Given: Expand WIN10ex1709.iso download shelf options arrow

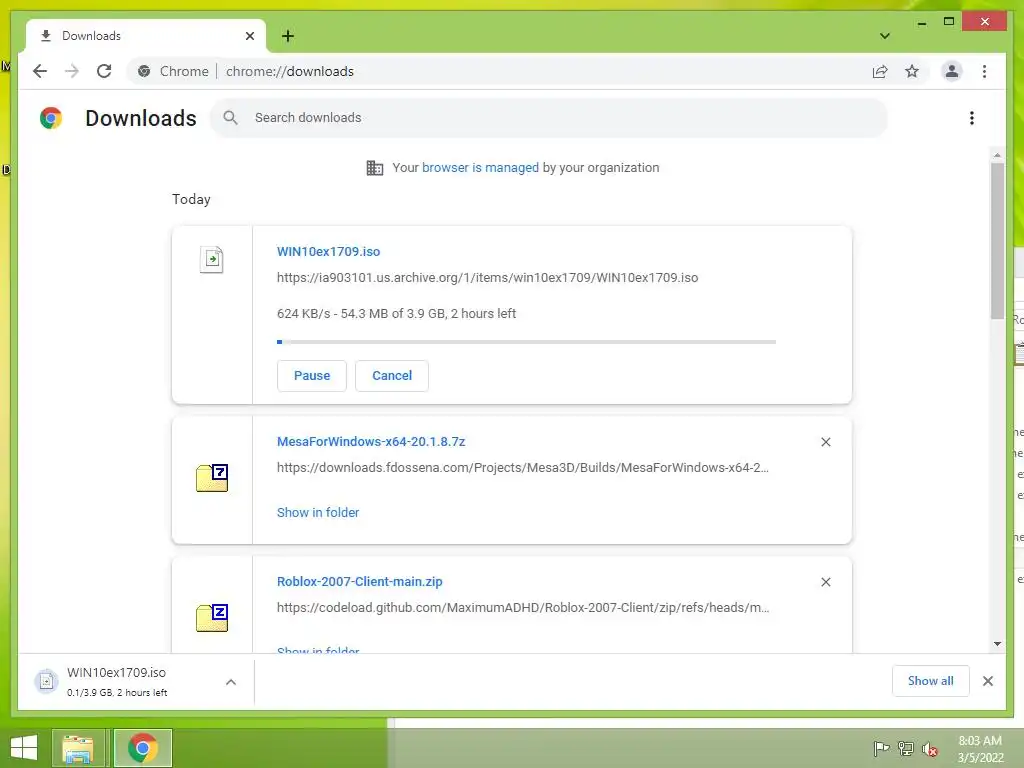Looking at the screenshot, I should coord(231,682).
